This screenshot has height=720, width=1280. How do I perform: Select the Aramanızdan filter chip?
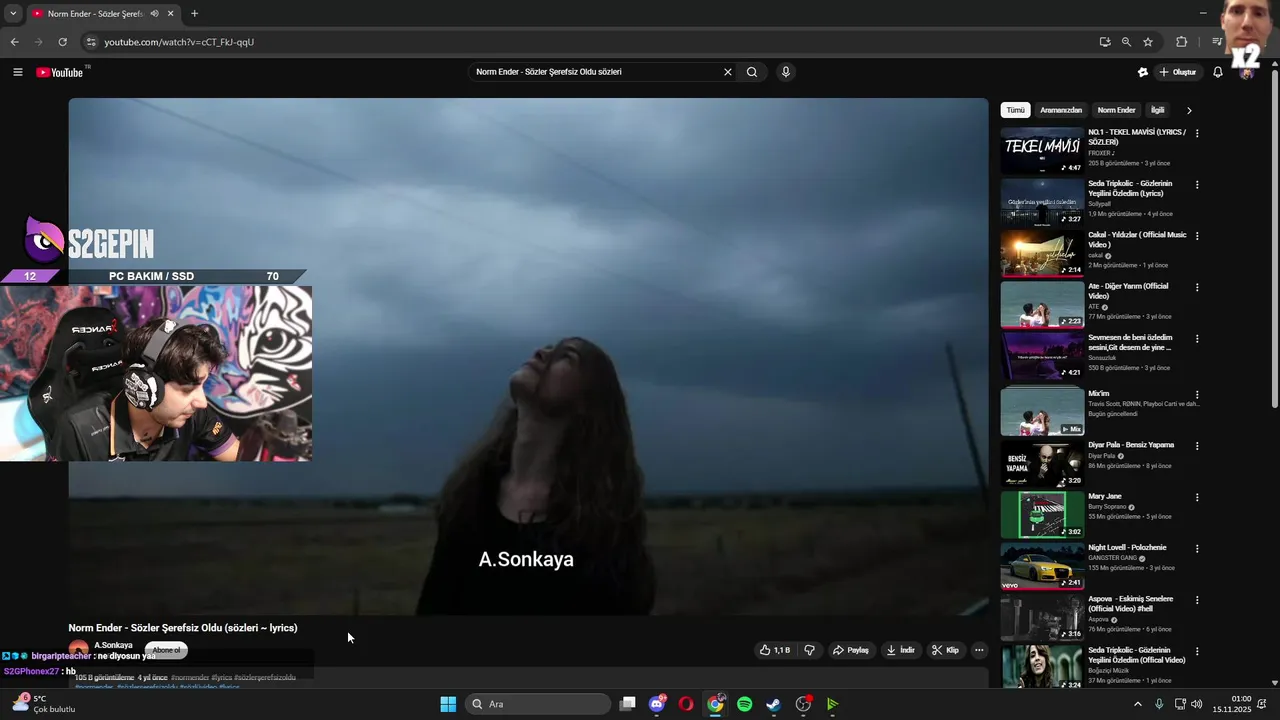(1061, 110)
